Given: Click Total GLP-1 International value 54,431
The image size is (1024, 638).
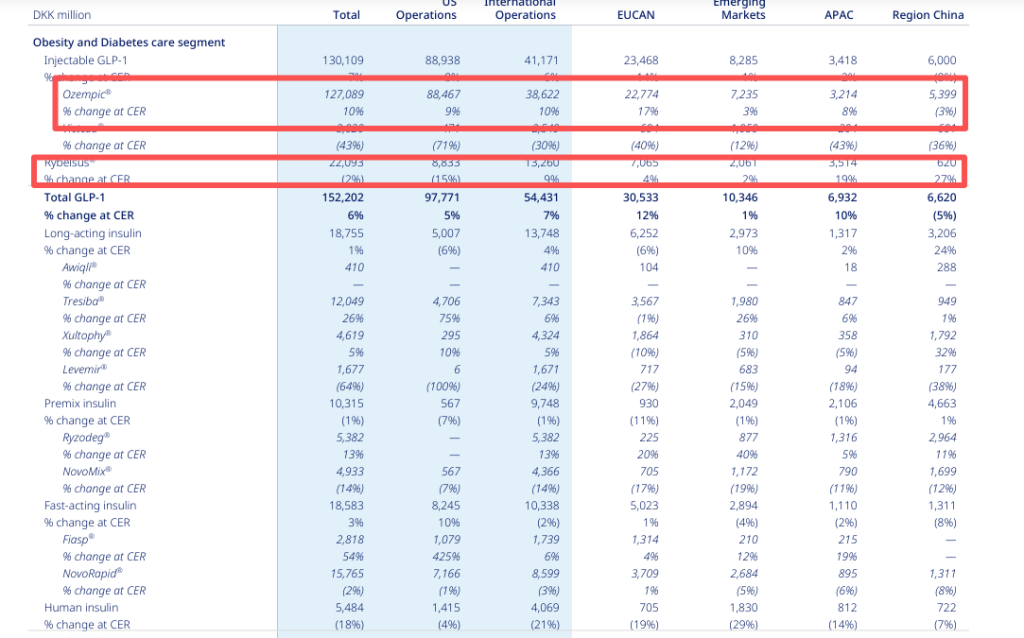Looking at the screenshot, I should click(x=541, y=197).
